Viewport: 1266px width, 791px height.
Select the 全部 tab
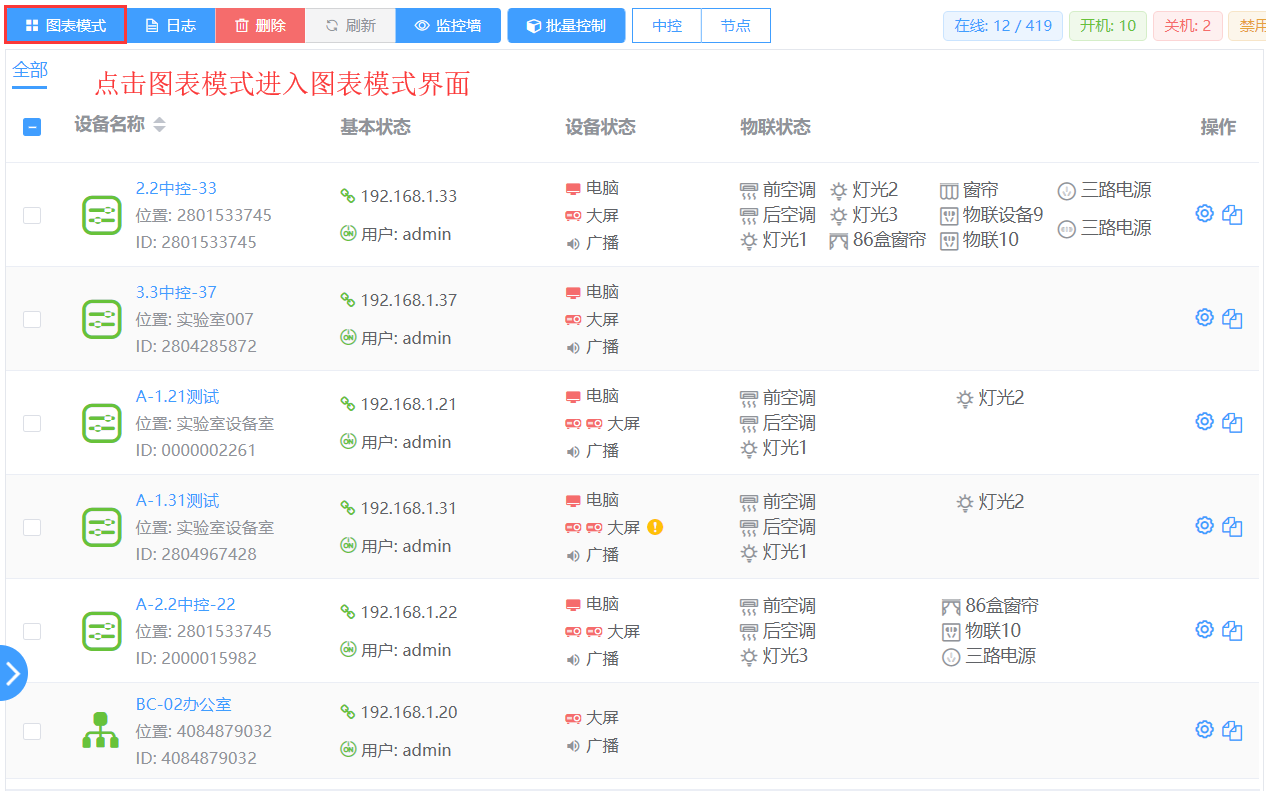[x=30, y=70]
